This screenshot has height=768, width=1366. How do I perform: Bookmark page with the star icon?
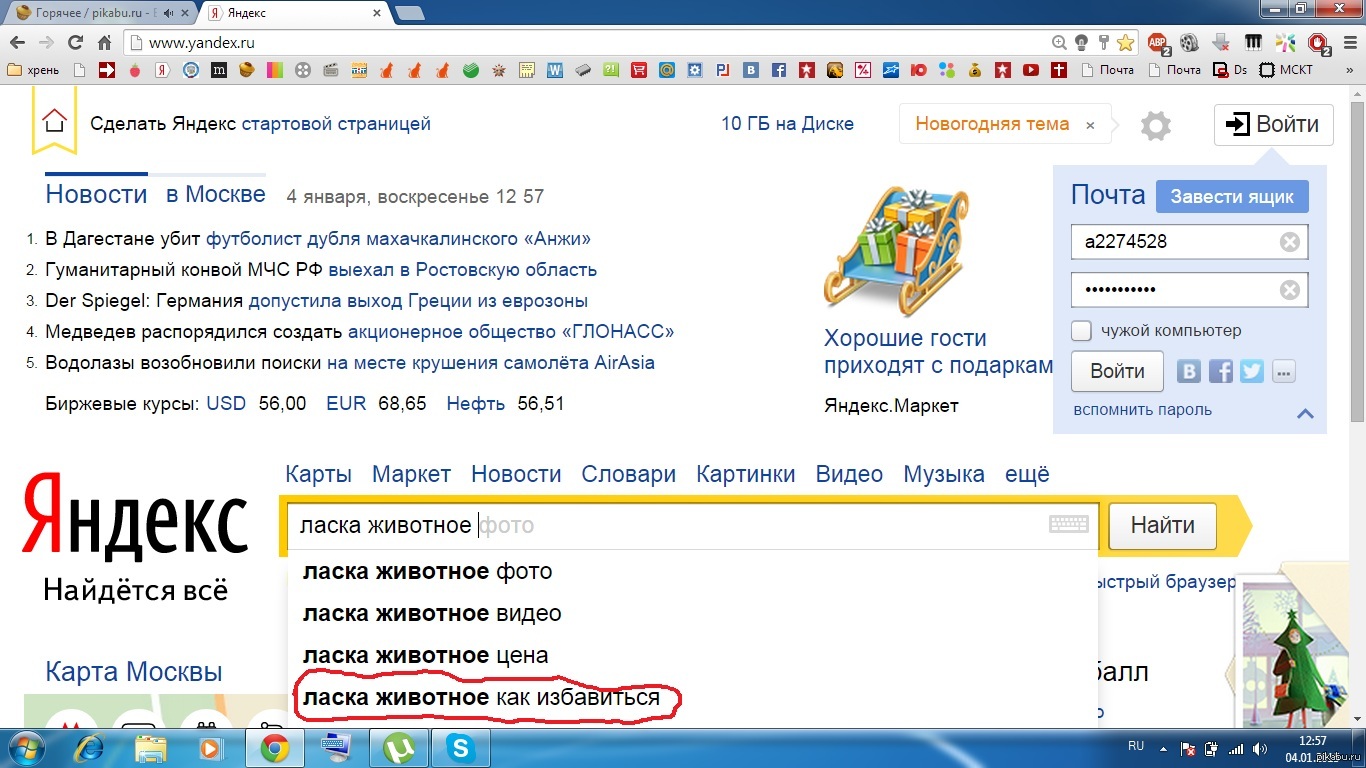coord(1126,43)
